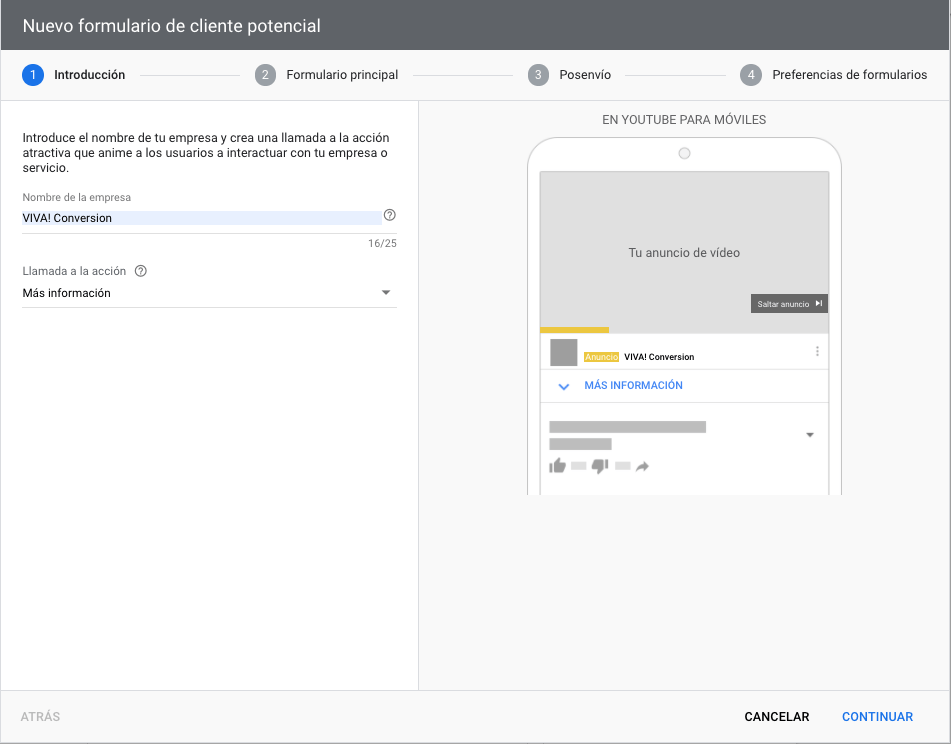This screenshot has width=951, height=744.
Task: Click the step 1 circle icon
Action: pos(33,75)
